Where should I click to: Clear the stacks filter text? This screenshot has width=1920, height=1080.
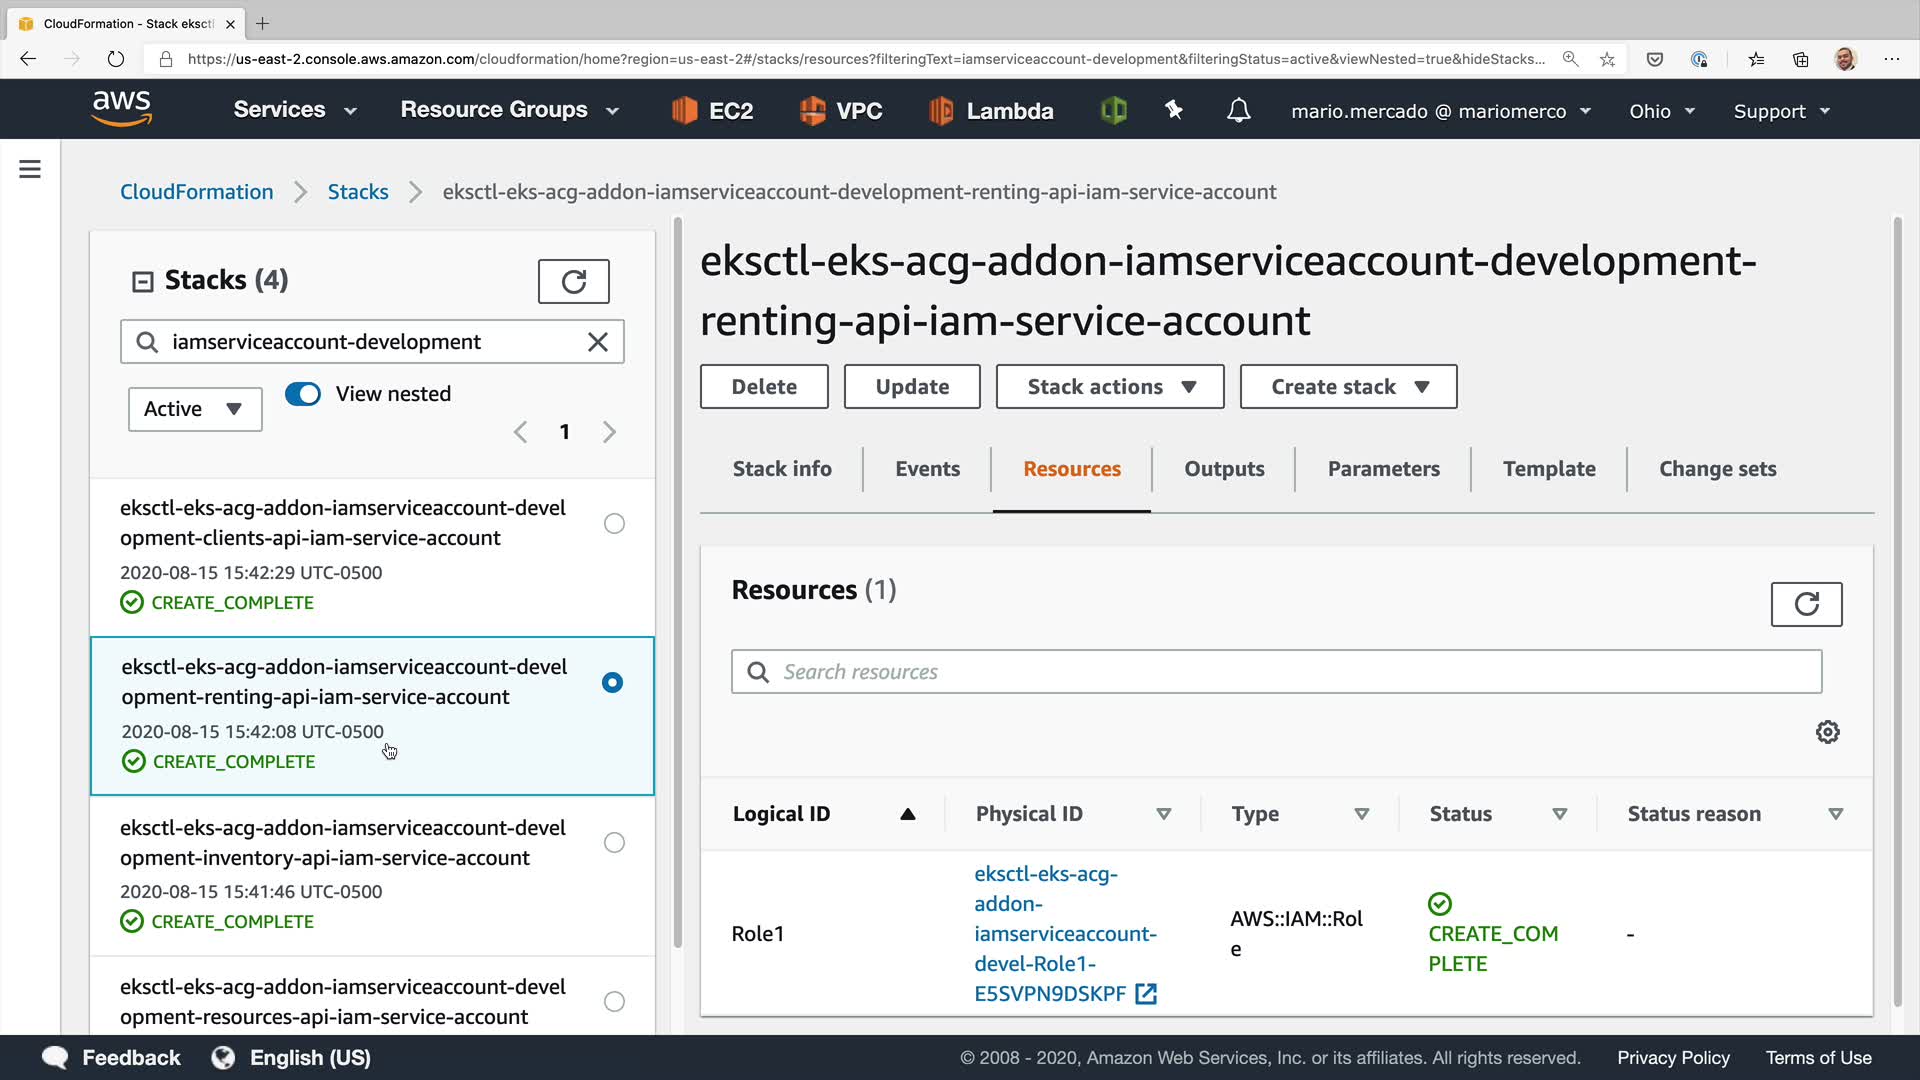[x=597, y=342]
